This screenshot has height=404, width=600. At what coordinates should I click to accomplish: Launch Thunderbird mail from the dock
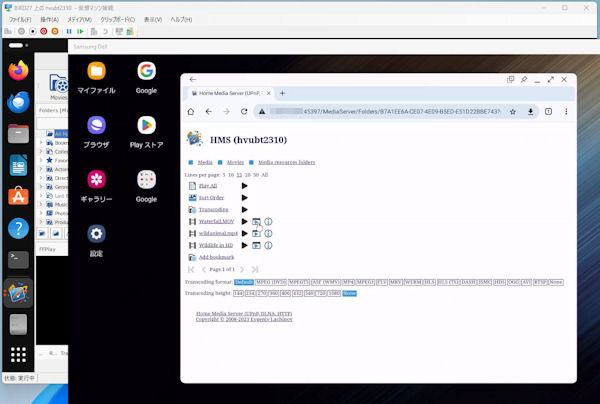(18, 102)
